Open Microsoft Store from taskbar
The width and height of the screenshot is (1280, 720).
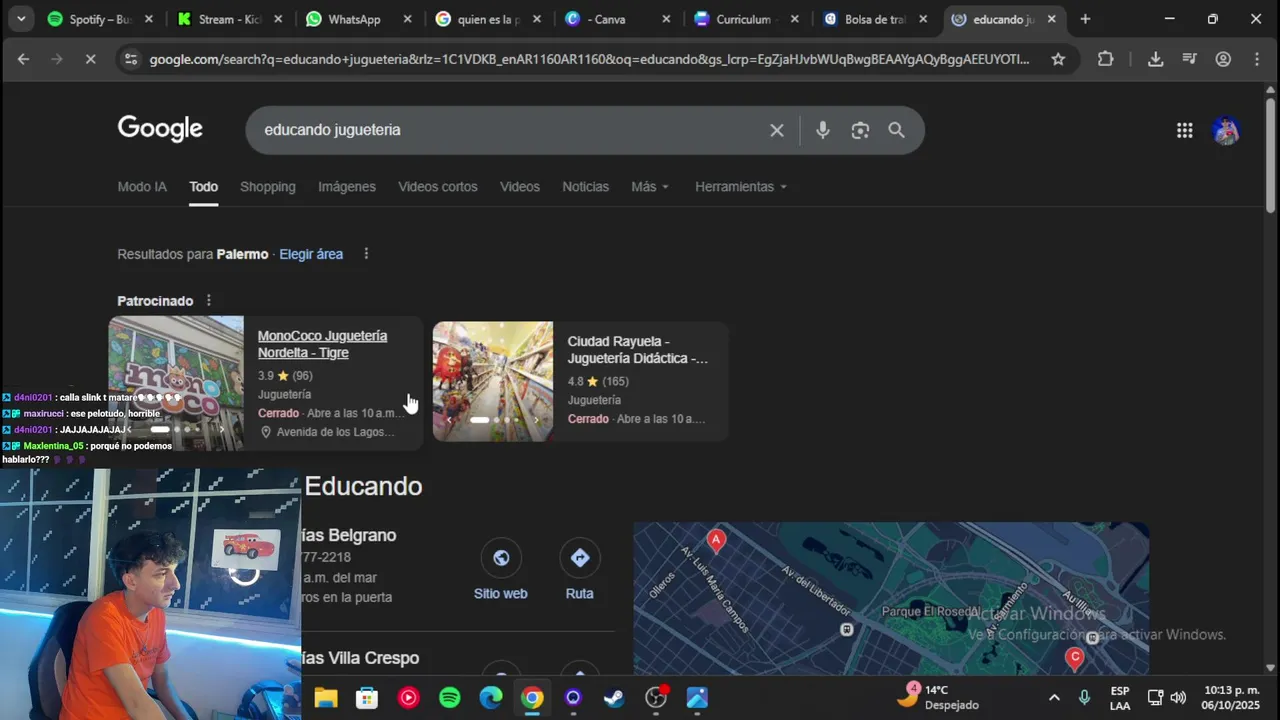click(x=367, y=698)
